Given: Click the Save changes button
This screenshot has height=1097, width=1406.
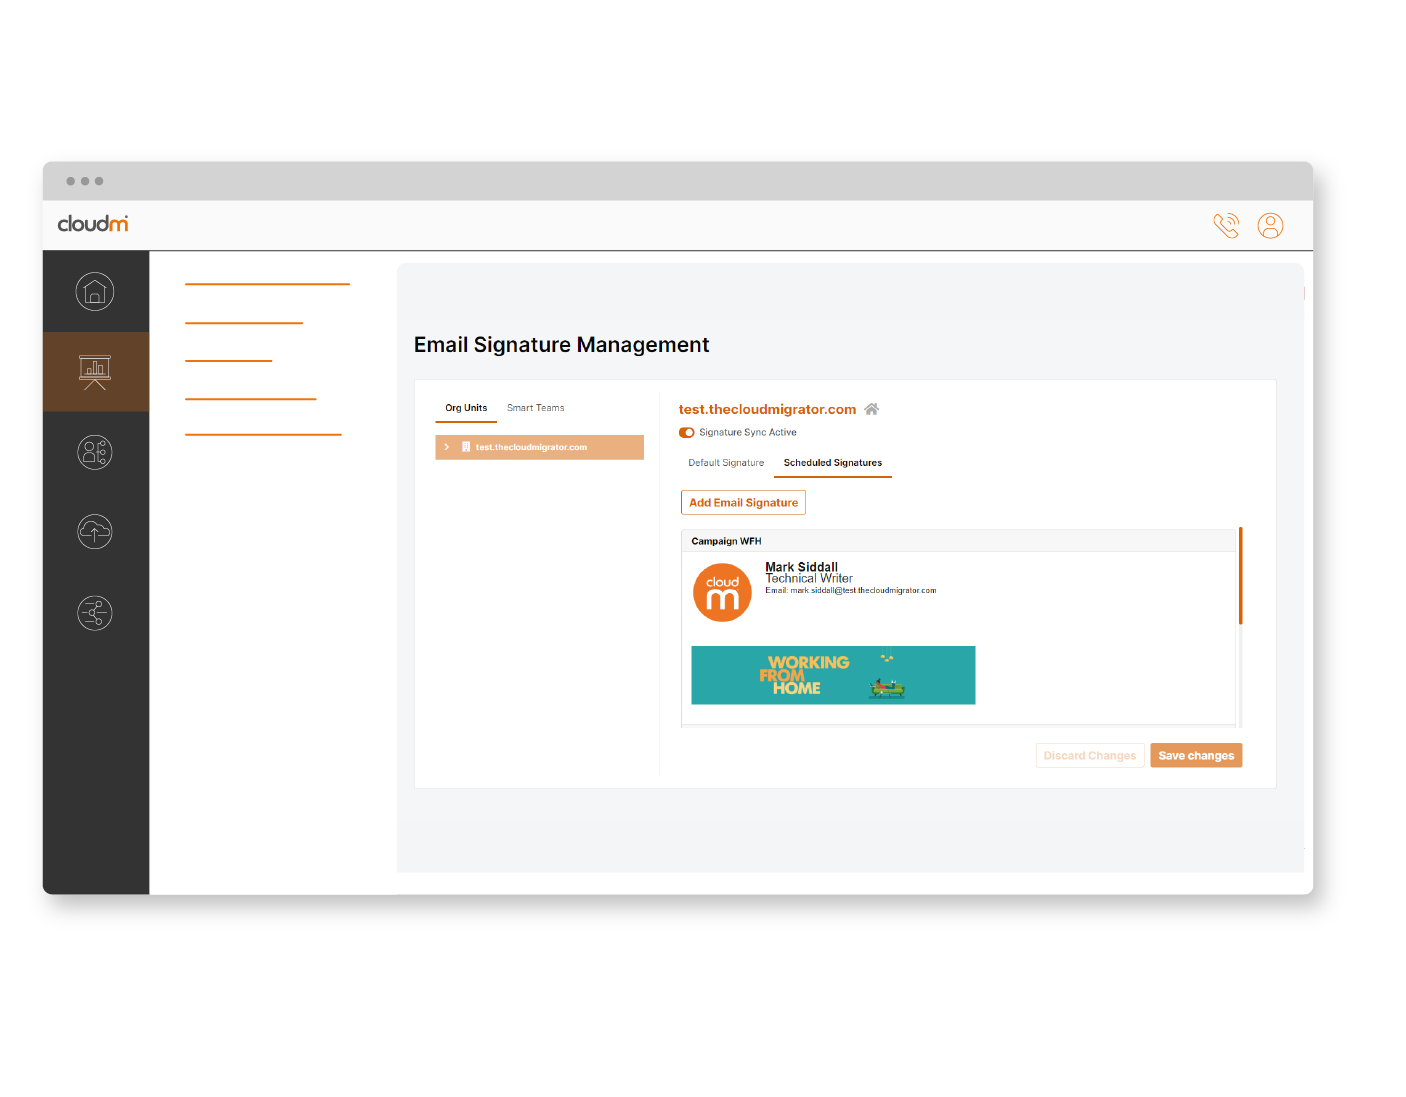Looking at the screenshot, I should 1196,756.
